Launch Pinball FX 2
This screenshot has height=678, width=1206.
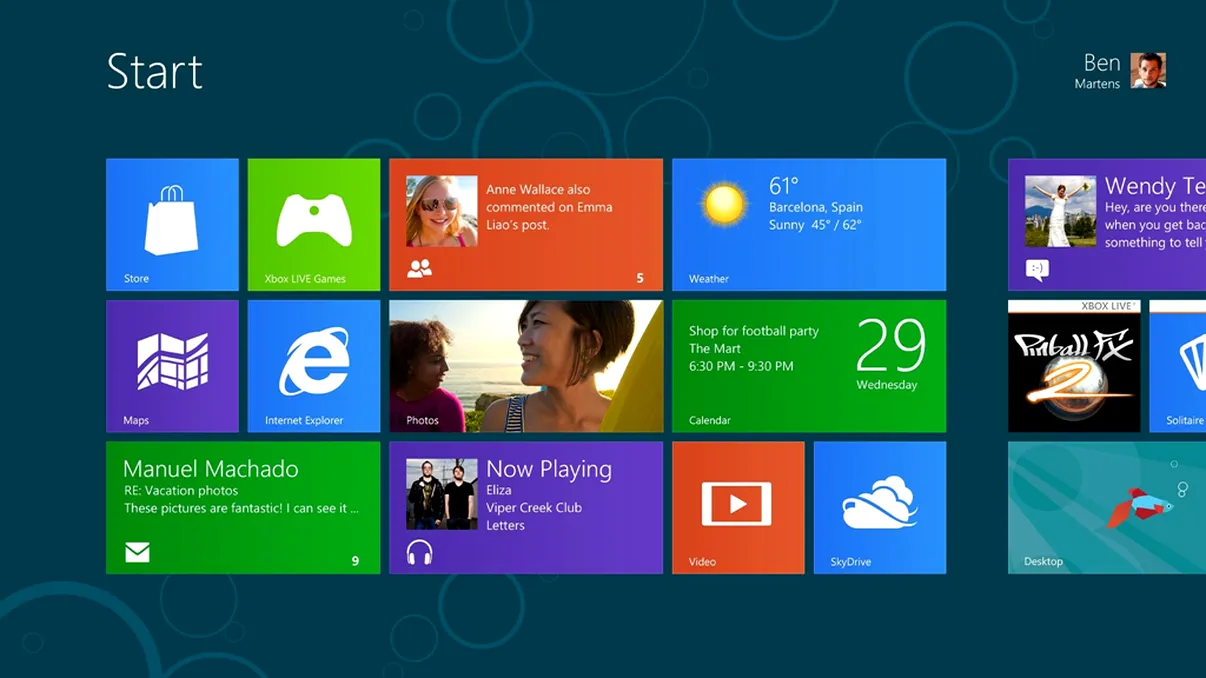tap(1073, 366)
